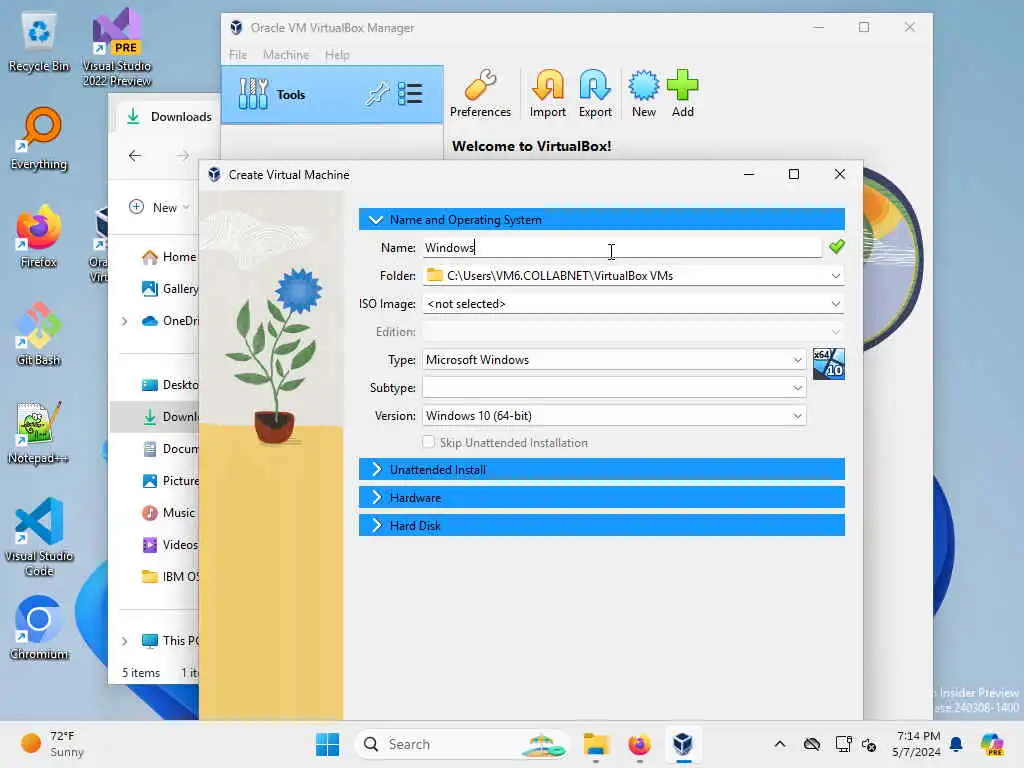Open Recycle Bin desktop icon
This screenshot has height=768, width=1024.
pyautogui.click(x=39, y=43)
